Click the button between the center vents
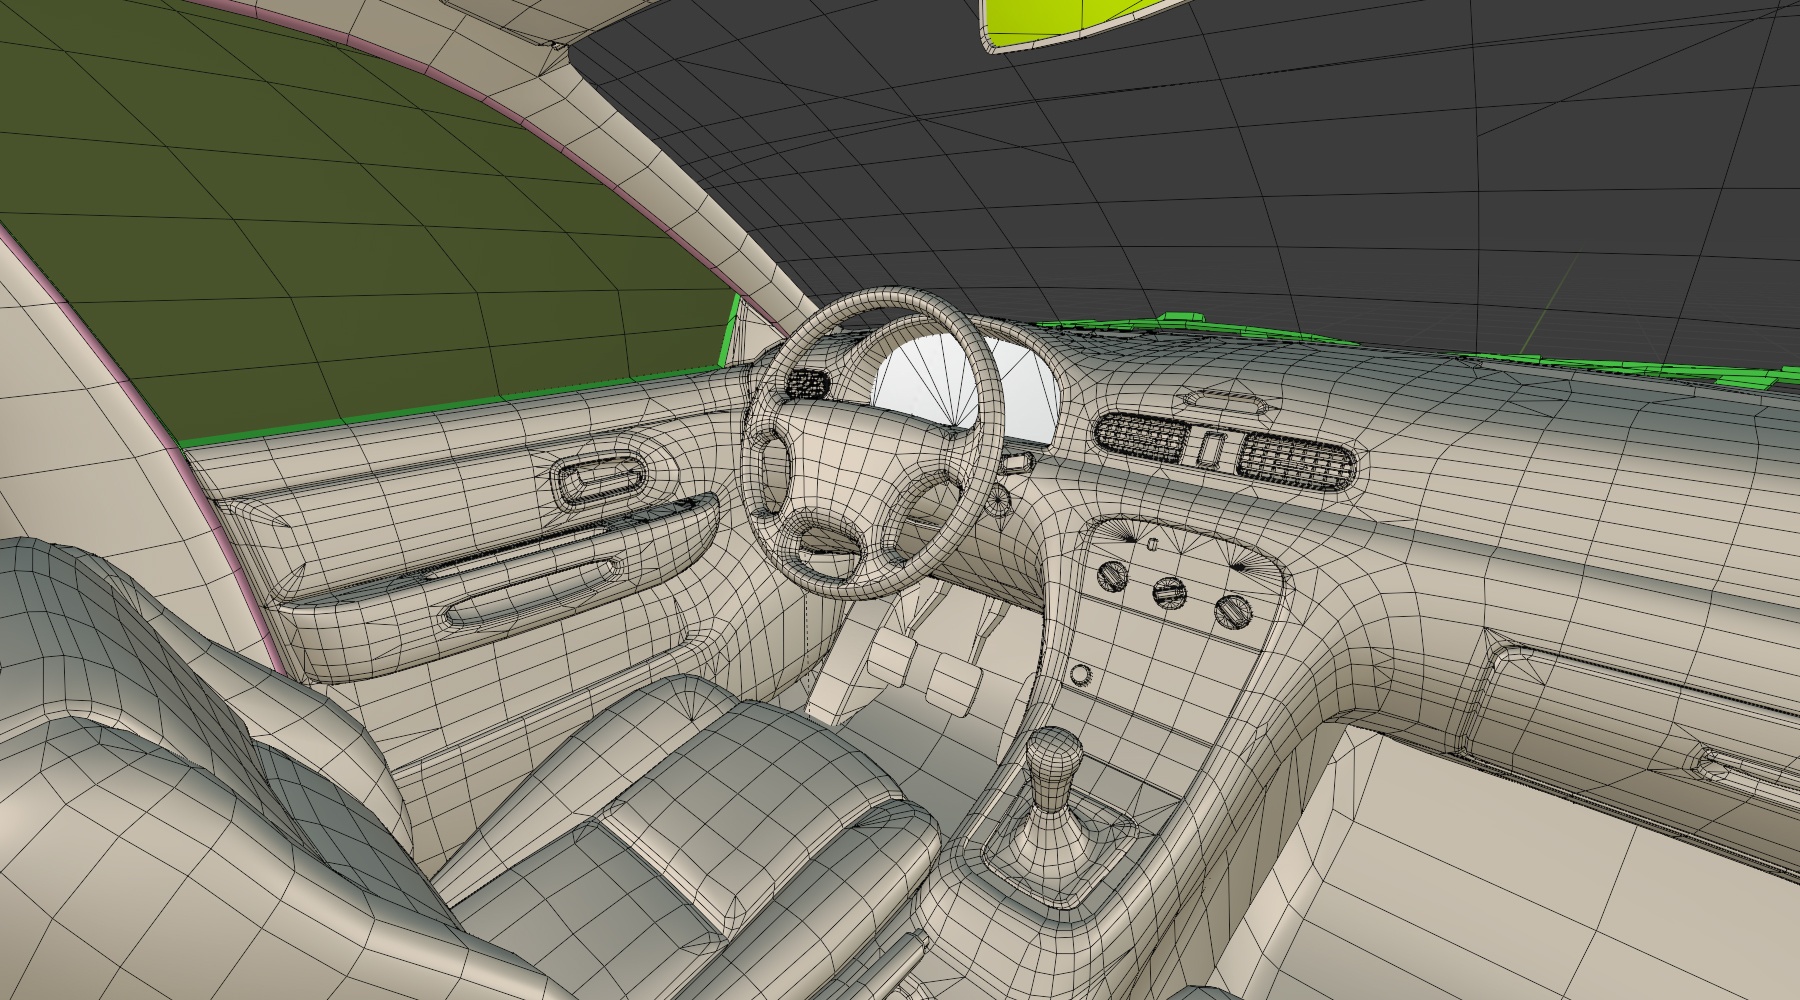 (x=1213, y=449)
